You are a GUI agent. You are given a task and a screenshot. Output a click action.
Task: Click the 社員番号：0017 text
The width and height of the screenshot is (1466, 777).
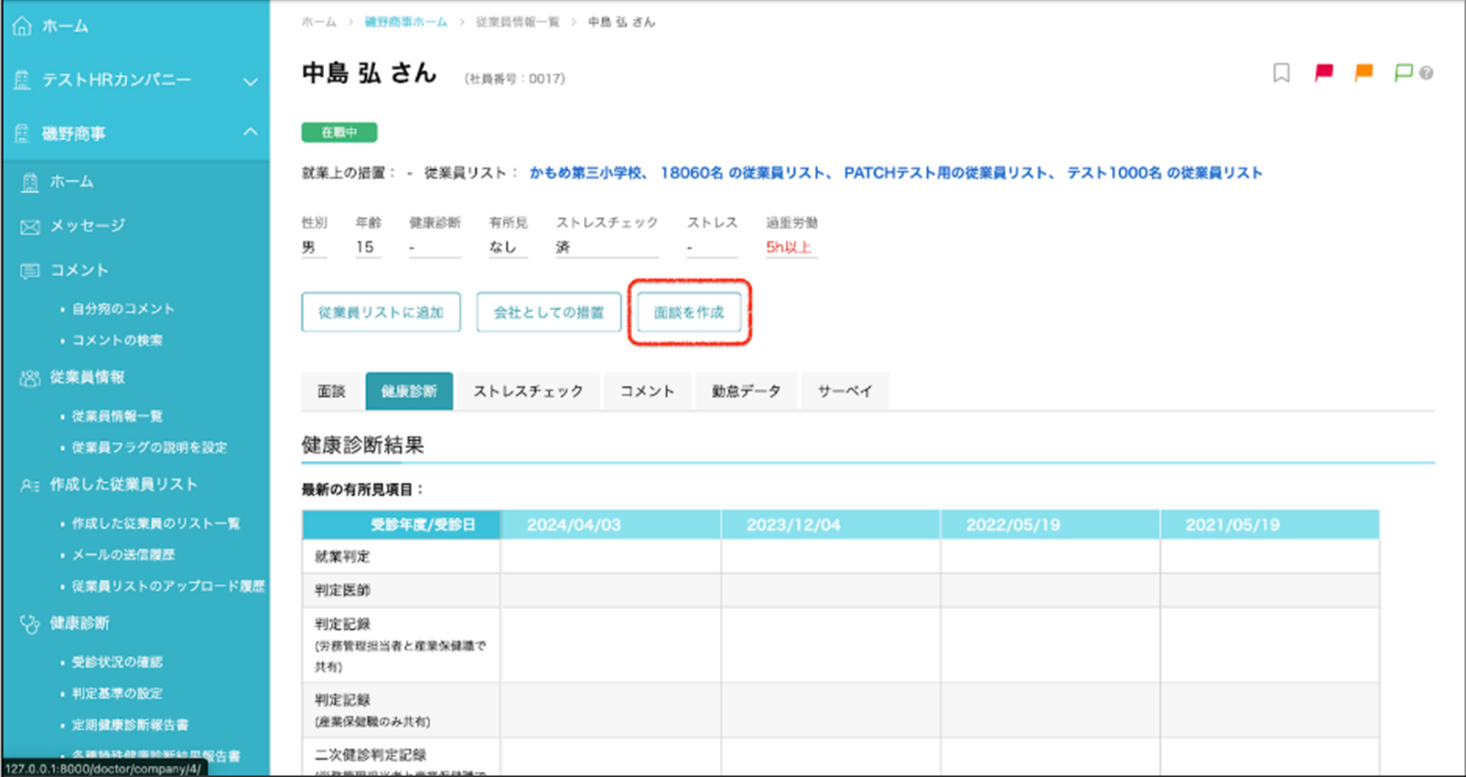(515, 78)
